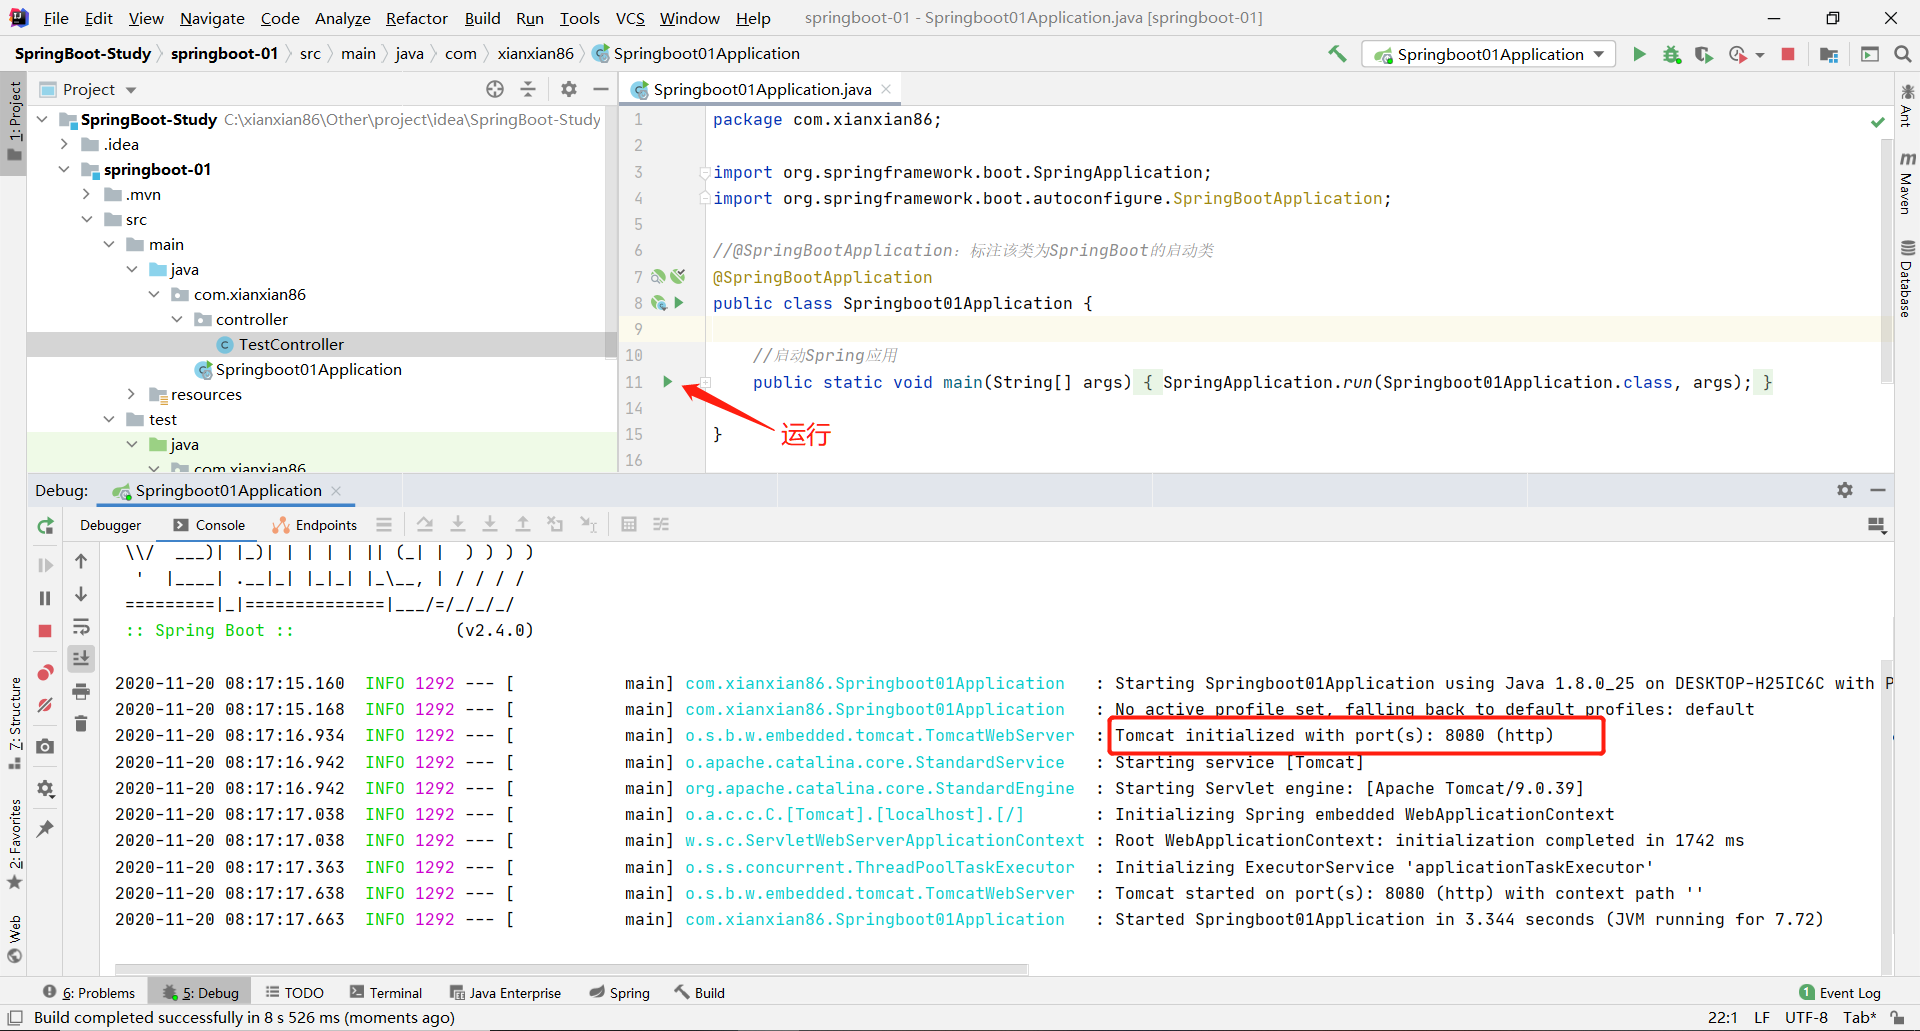Start debugging with the bug icon
The image size is (1920, 1031).
point(1672,54)
